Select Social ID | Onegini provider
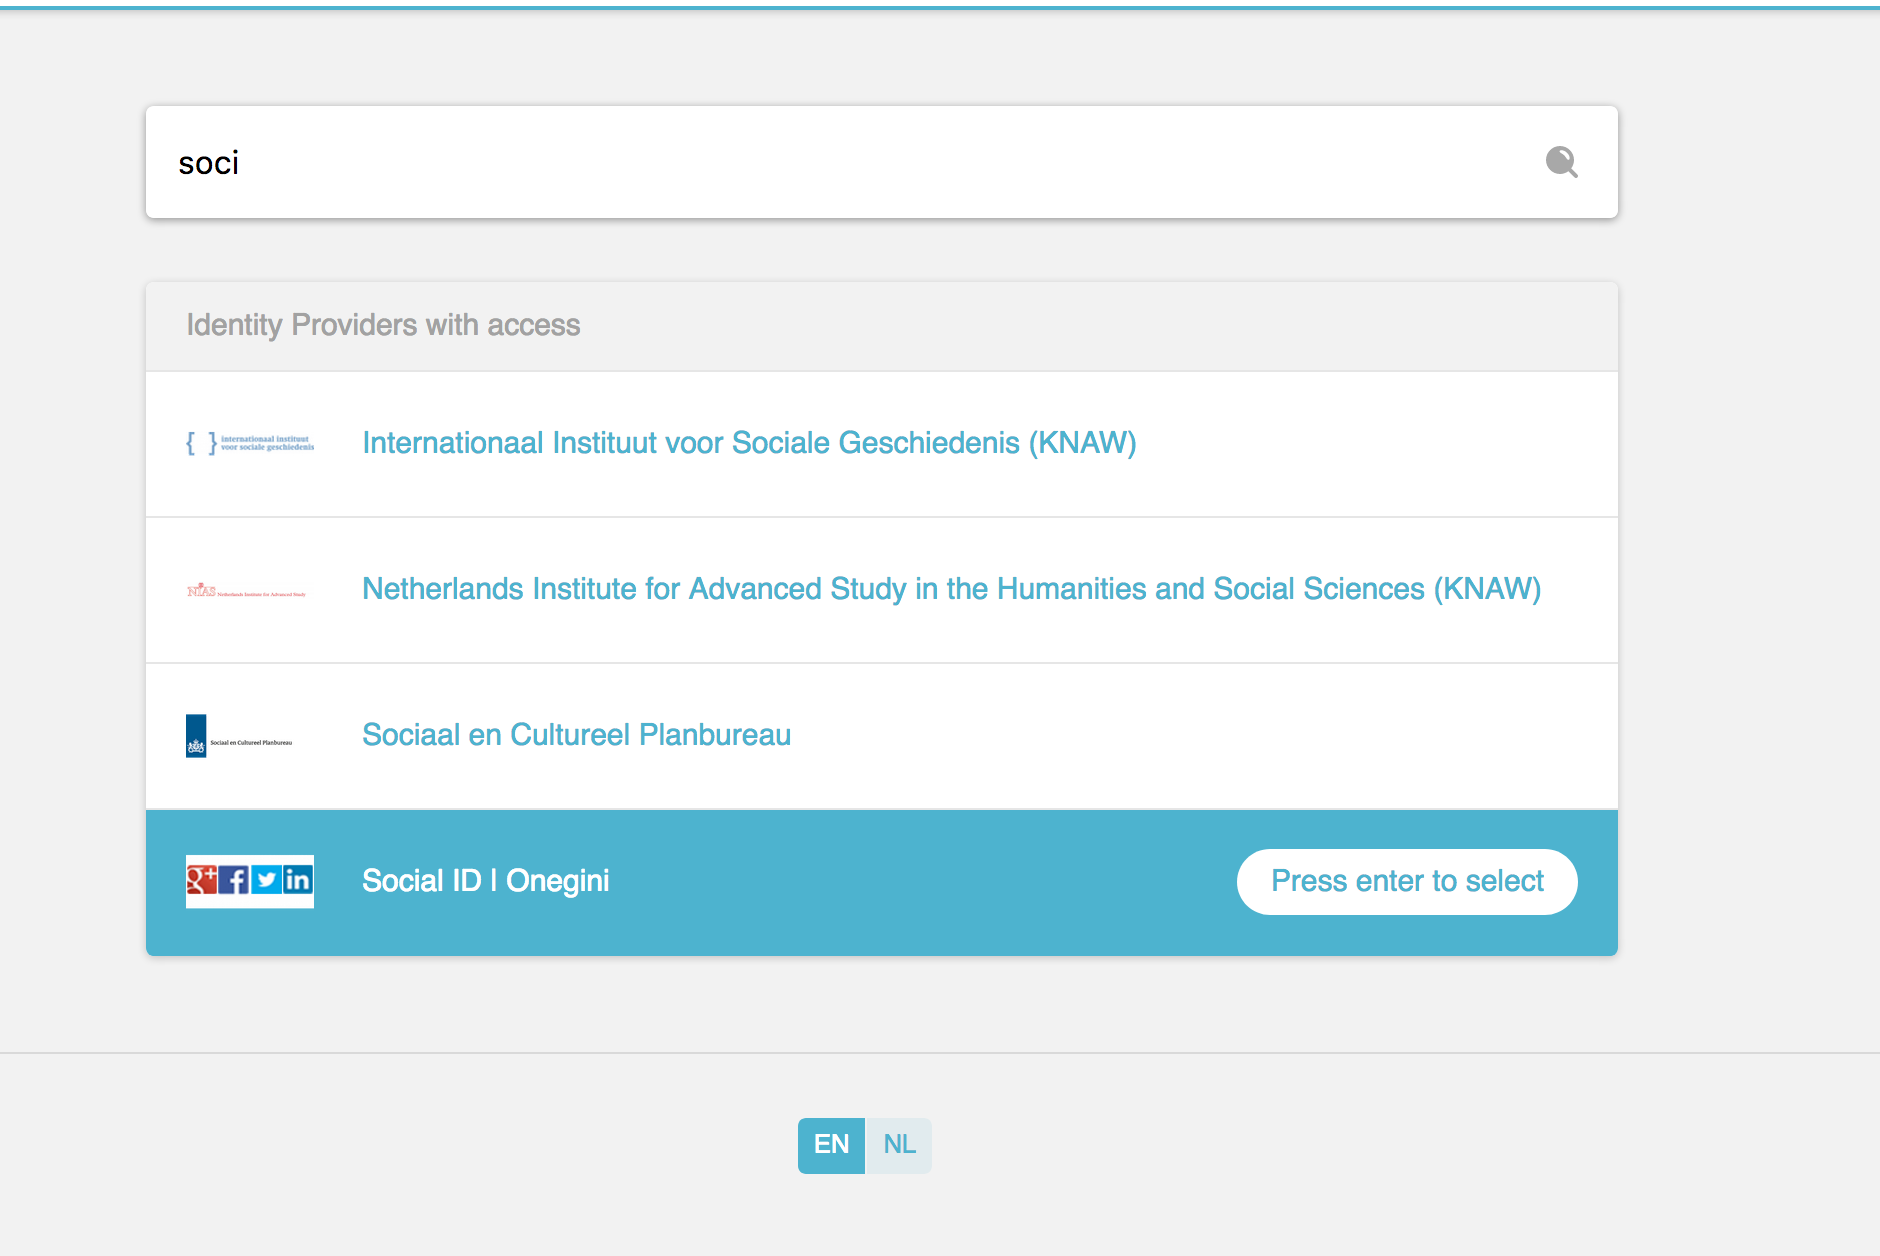The image size is (1880, 1256). point(881,882)
